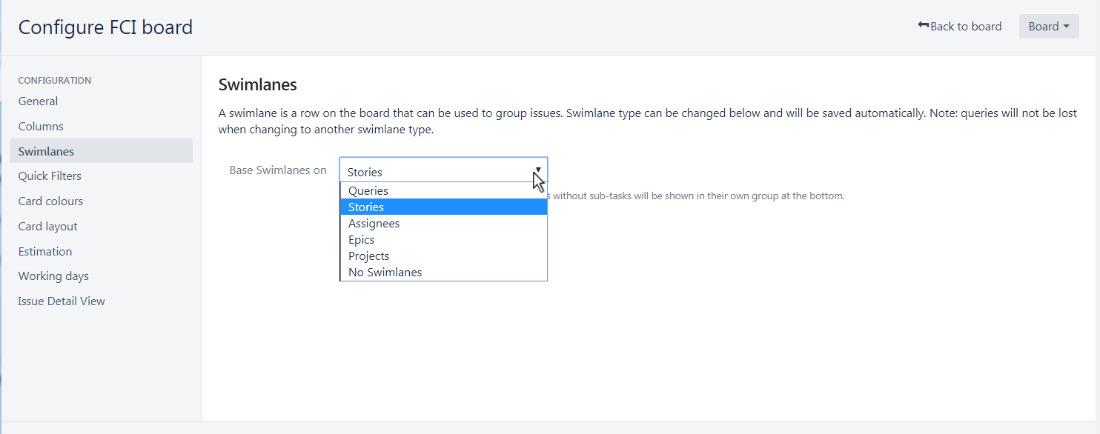Select Queries from the swimlane list
This screenshot has width=1100, height=434.
click(443, 190)
